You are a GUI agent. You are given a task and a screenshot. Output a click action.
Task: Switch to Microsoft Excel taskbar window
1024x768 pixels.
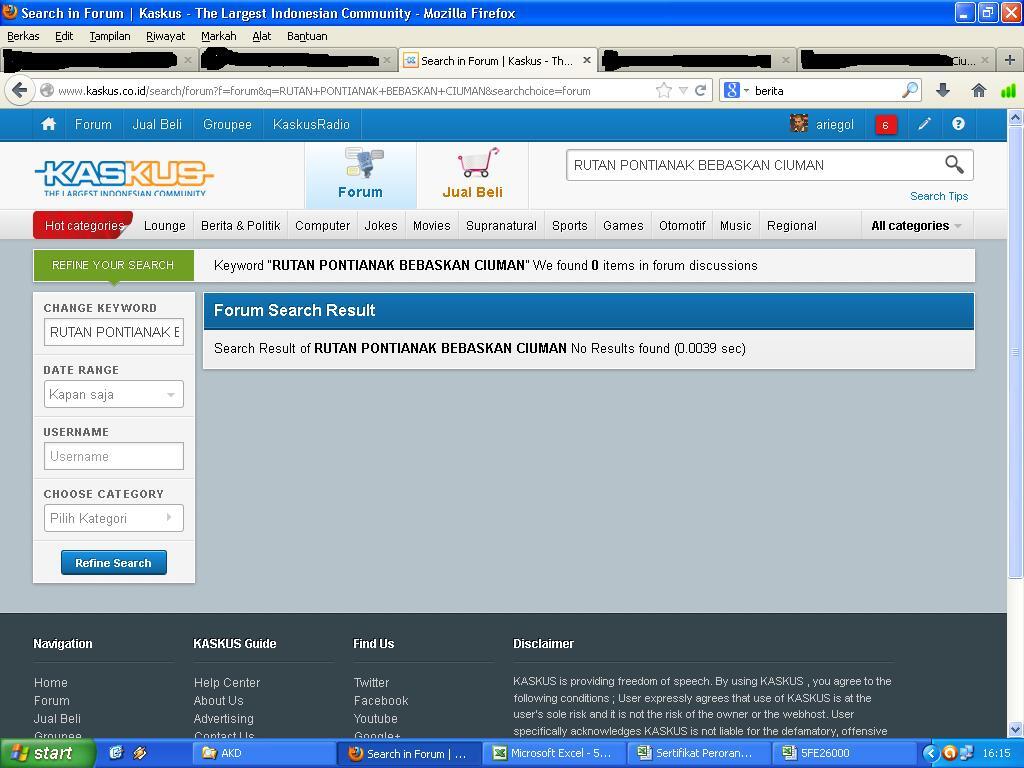click(554, 753)
